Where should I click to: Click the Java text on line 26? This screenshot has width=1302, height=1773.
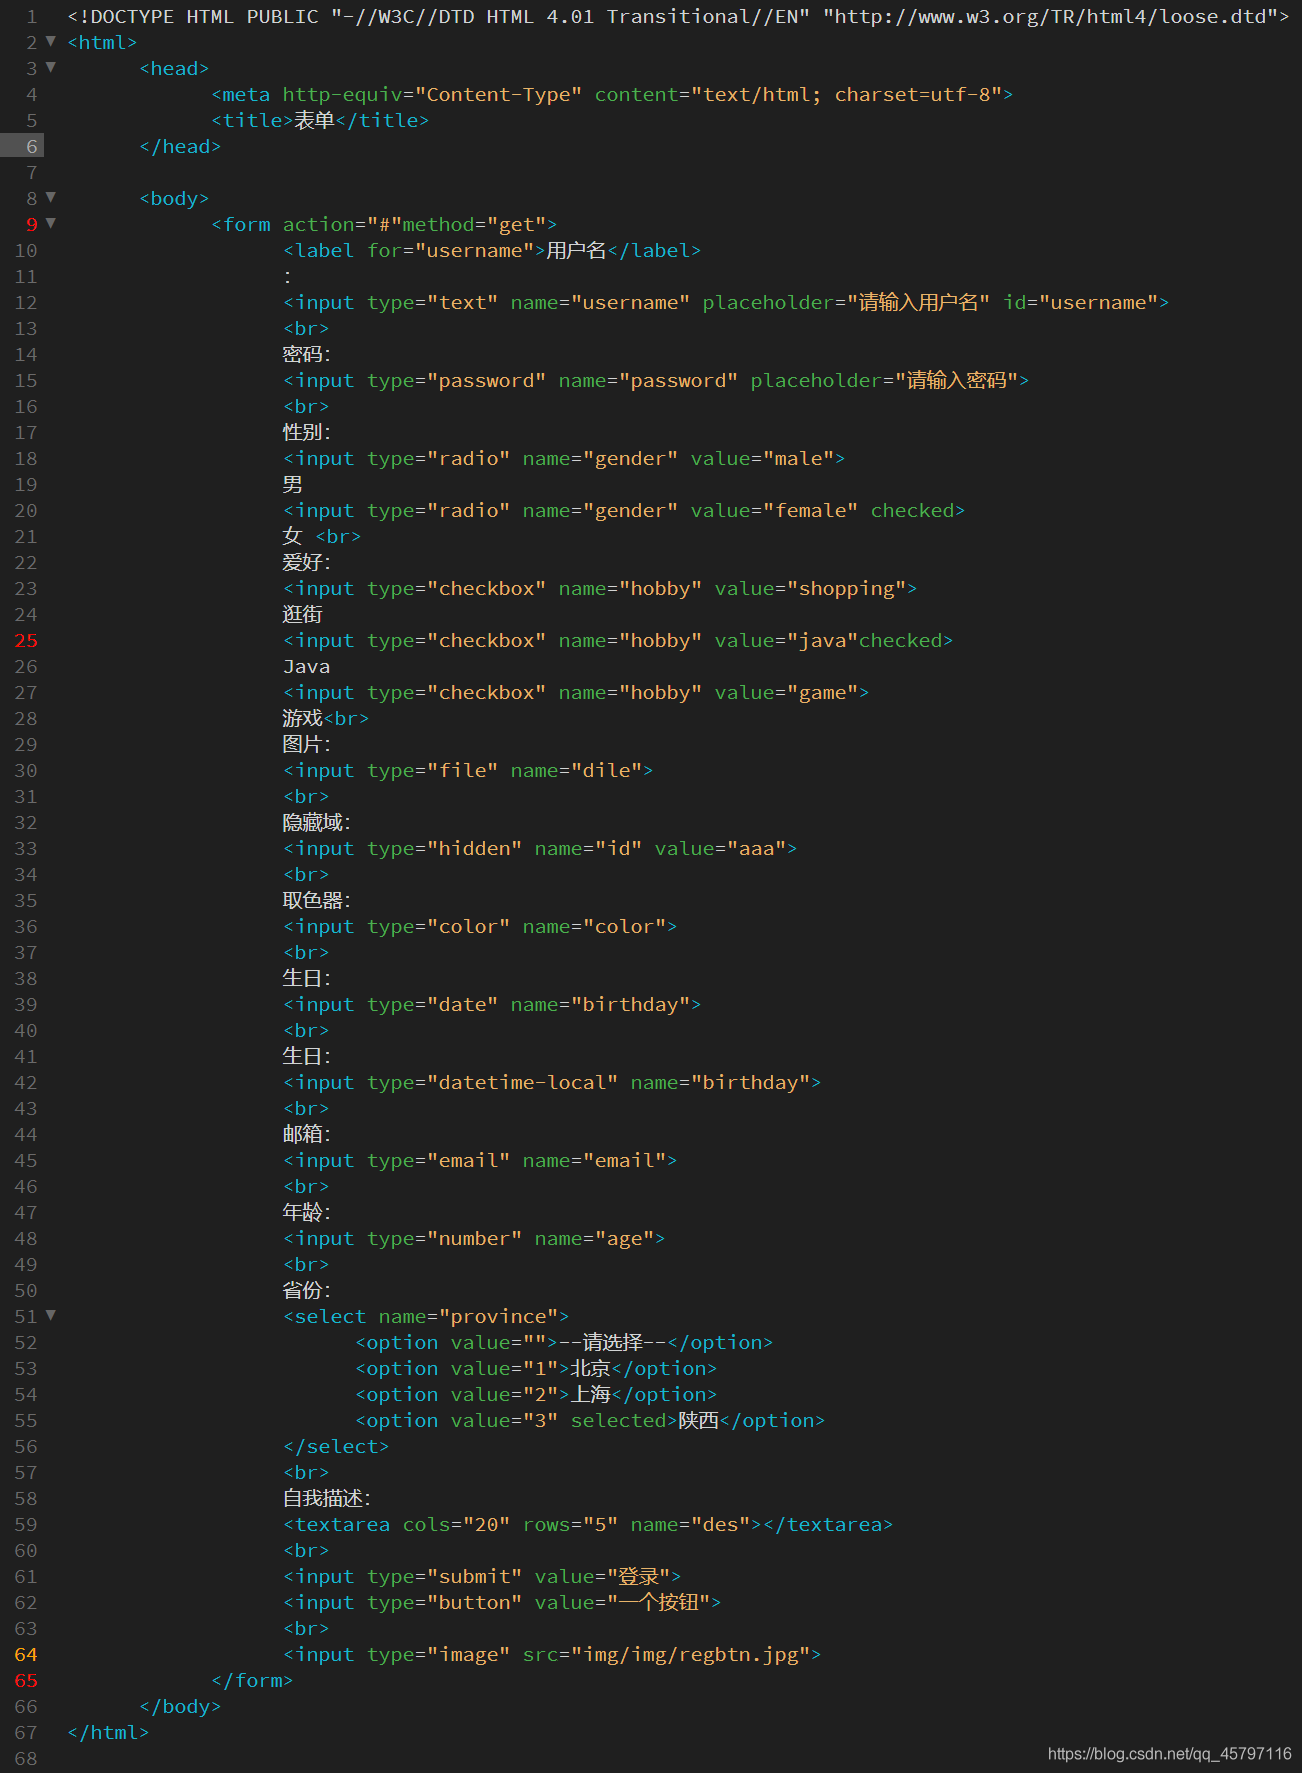[x=307, y=666]
